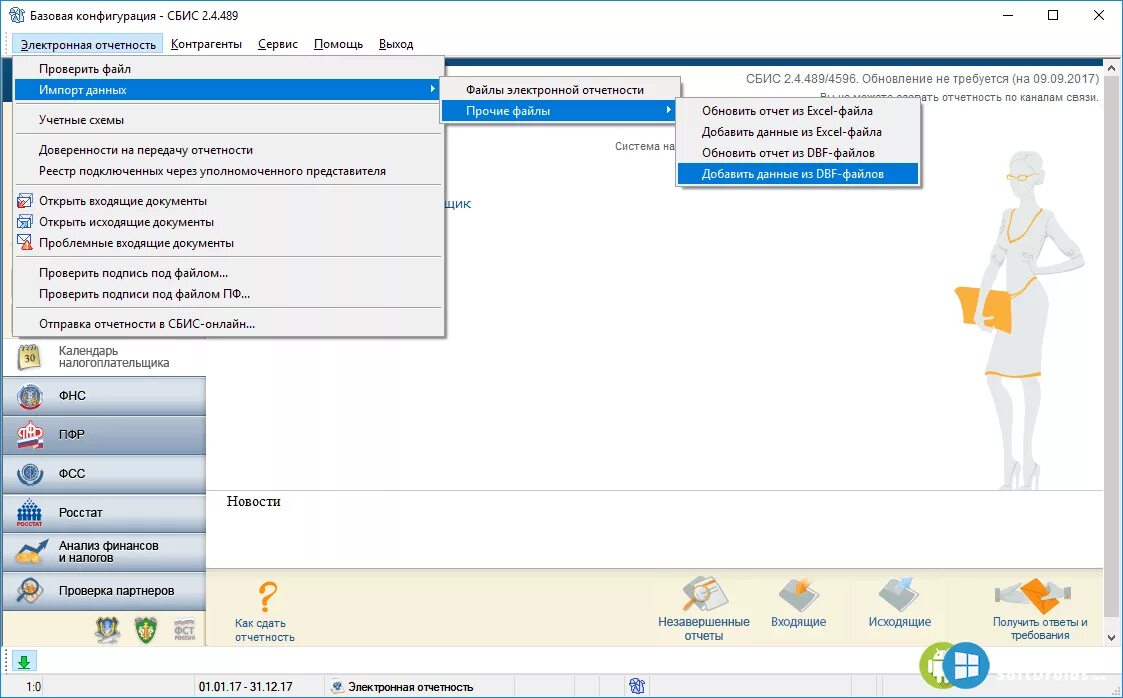Screen dimensions: 1123x698
Task: Choose Добавить данные из Excel-файла
Action: pyautogui.click(x=798, y=132)
